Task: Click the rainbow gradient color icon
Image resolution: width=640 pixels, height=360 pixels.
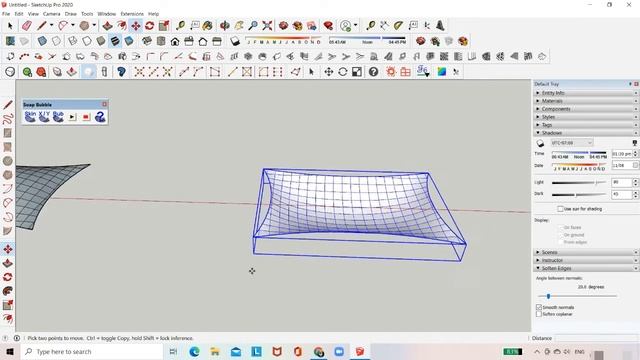Action: coord(442,72)
